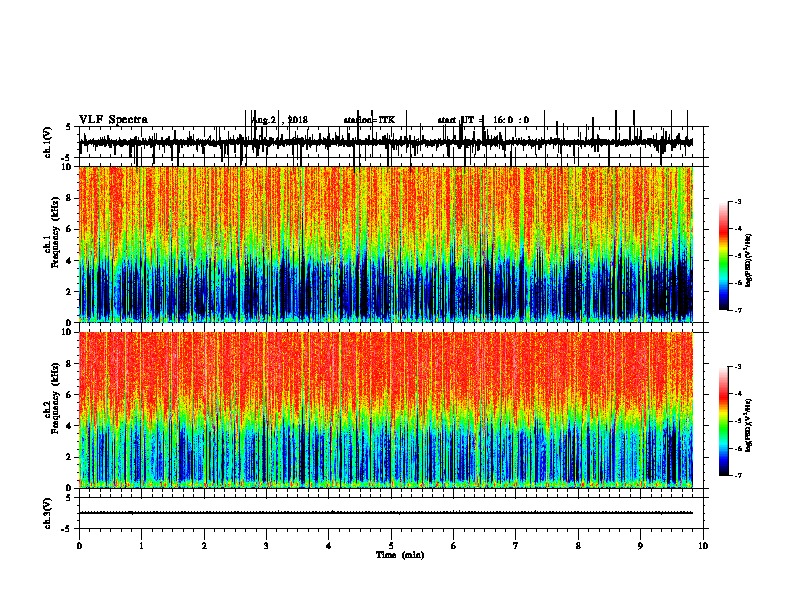Viewport: 792px width, 612px height.
Task: Click time axis tick label "9"
Action: click(640, 546)
